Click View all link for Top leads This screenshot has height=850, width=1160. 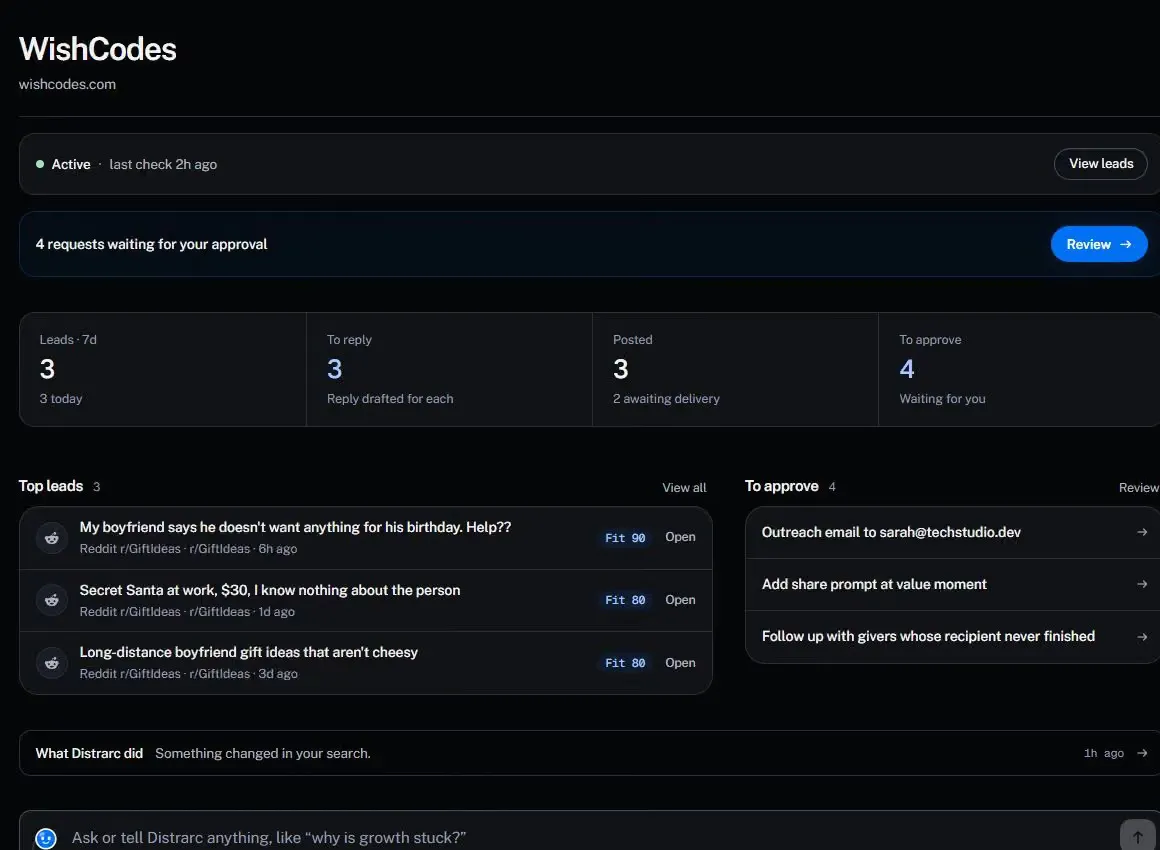pyautogui.click(x=684, y=488)
